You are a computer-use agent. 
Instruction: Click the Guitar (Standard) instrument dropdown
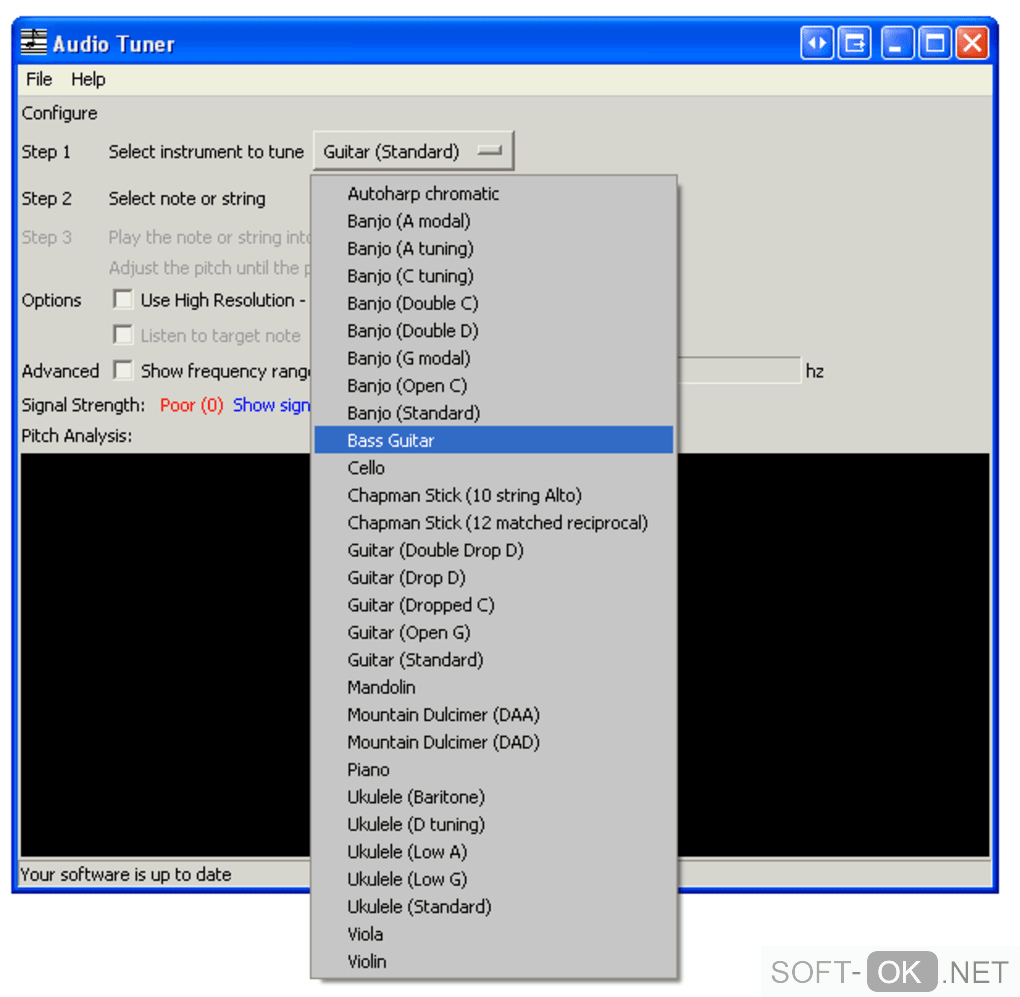point(413,151)
